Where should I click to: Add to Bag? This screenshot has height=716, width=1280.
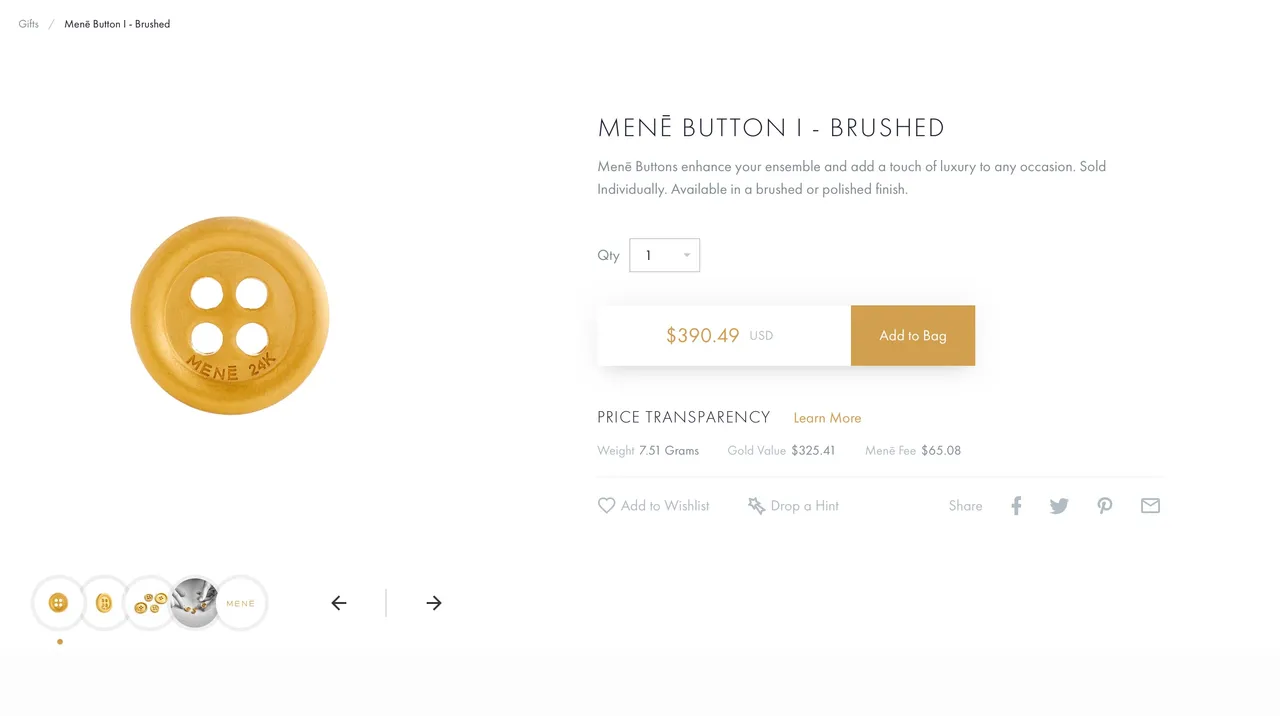coord(913,336)
